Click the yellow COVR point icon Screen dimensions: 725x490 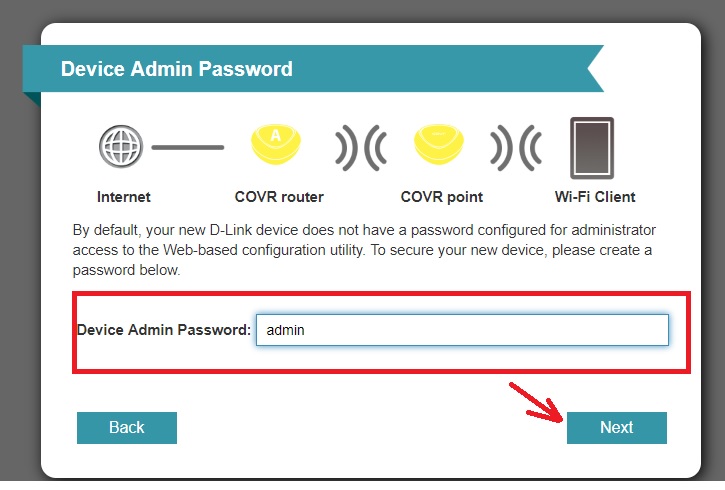(x=442, y=146)
